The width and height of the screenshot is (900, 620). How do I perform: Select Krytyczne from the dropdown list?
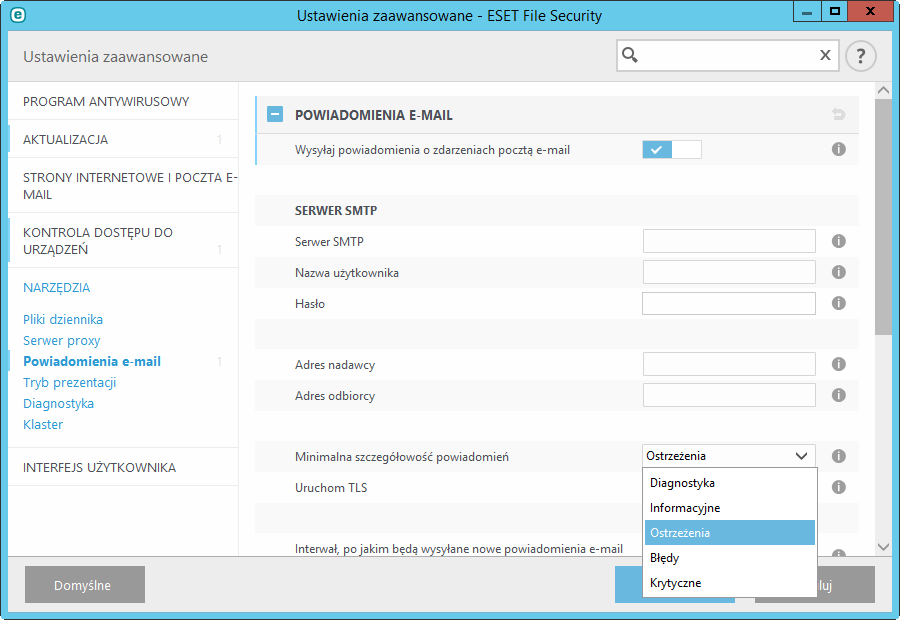click(x=730, y=583)
